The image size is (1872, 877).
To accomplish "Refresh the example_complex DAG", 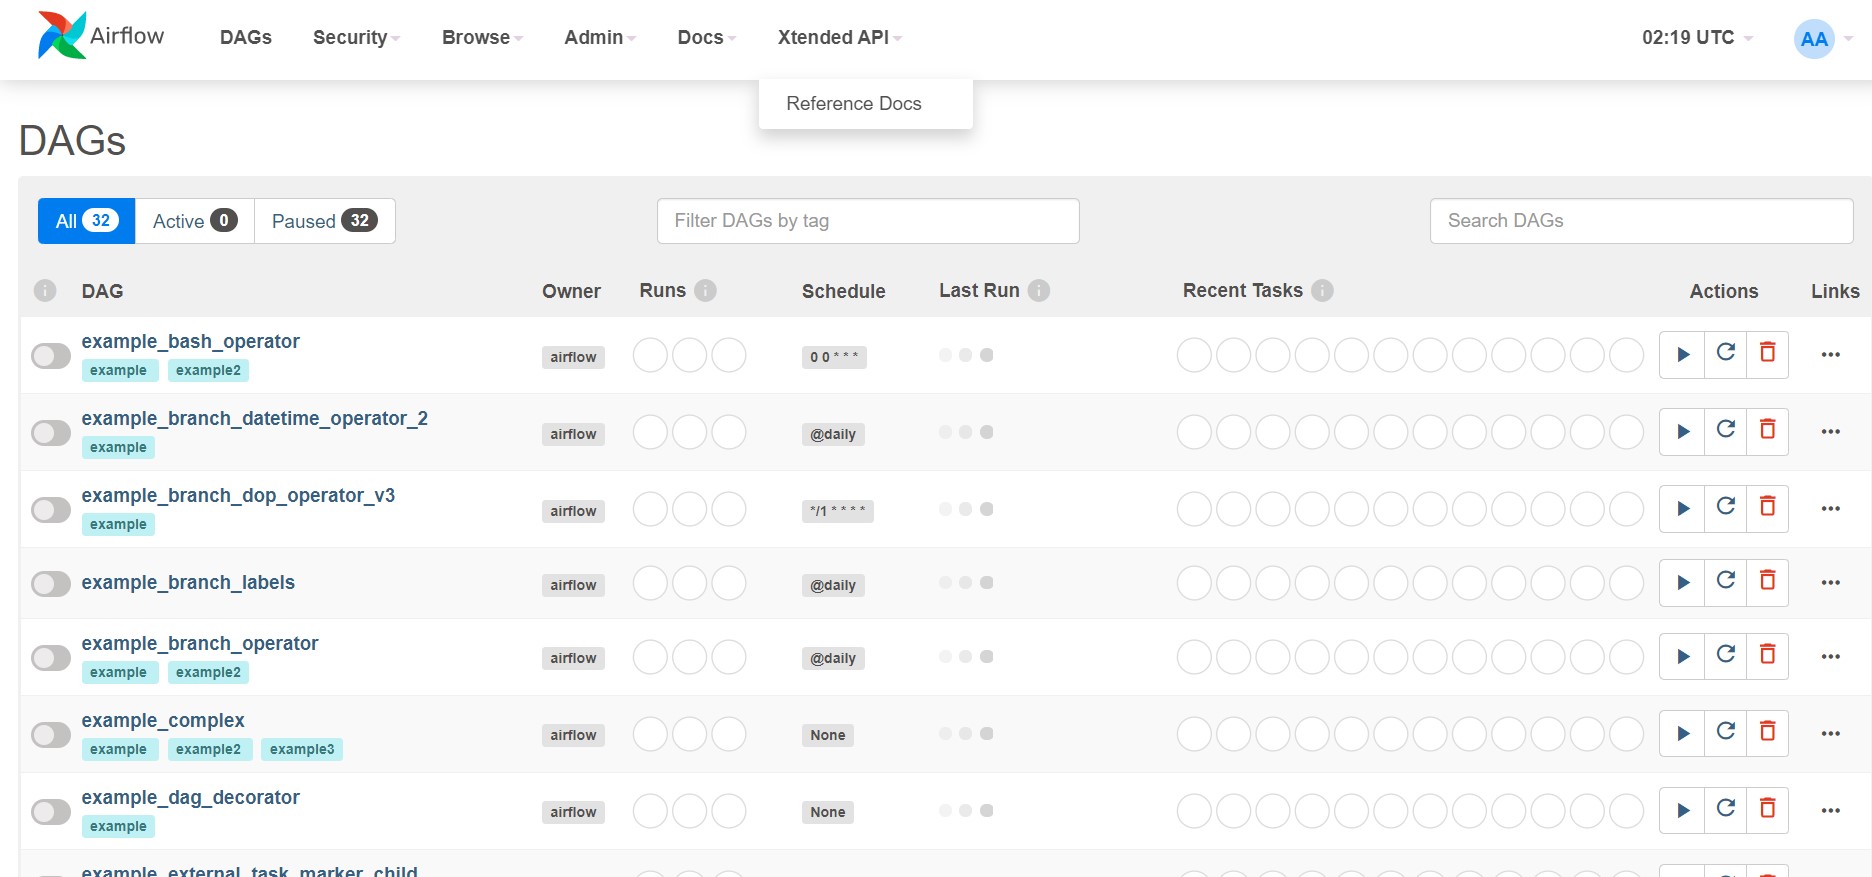I will [1725, 733].
